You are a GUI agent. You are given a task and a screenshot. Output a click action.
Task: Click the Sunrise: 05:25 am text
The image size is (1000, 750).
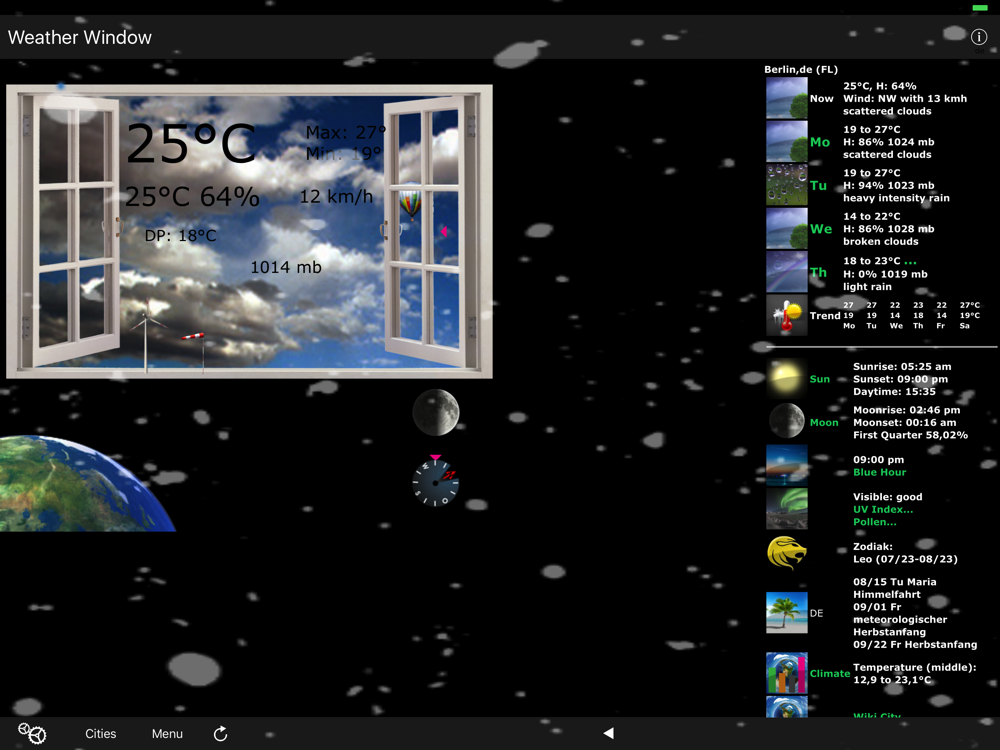pos(902,367)
